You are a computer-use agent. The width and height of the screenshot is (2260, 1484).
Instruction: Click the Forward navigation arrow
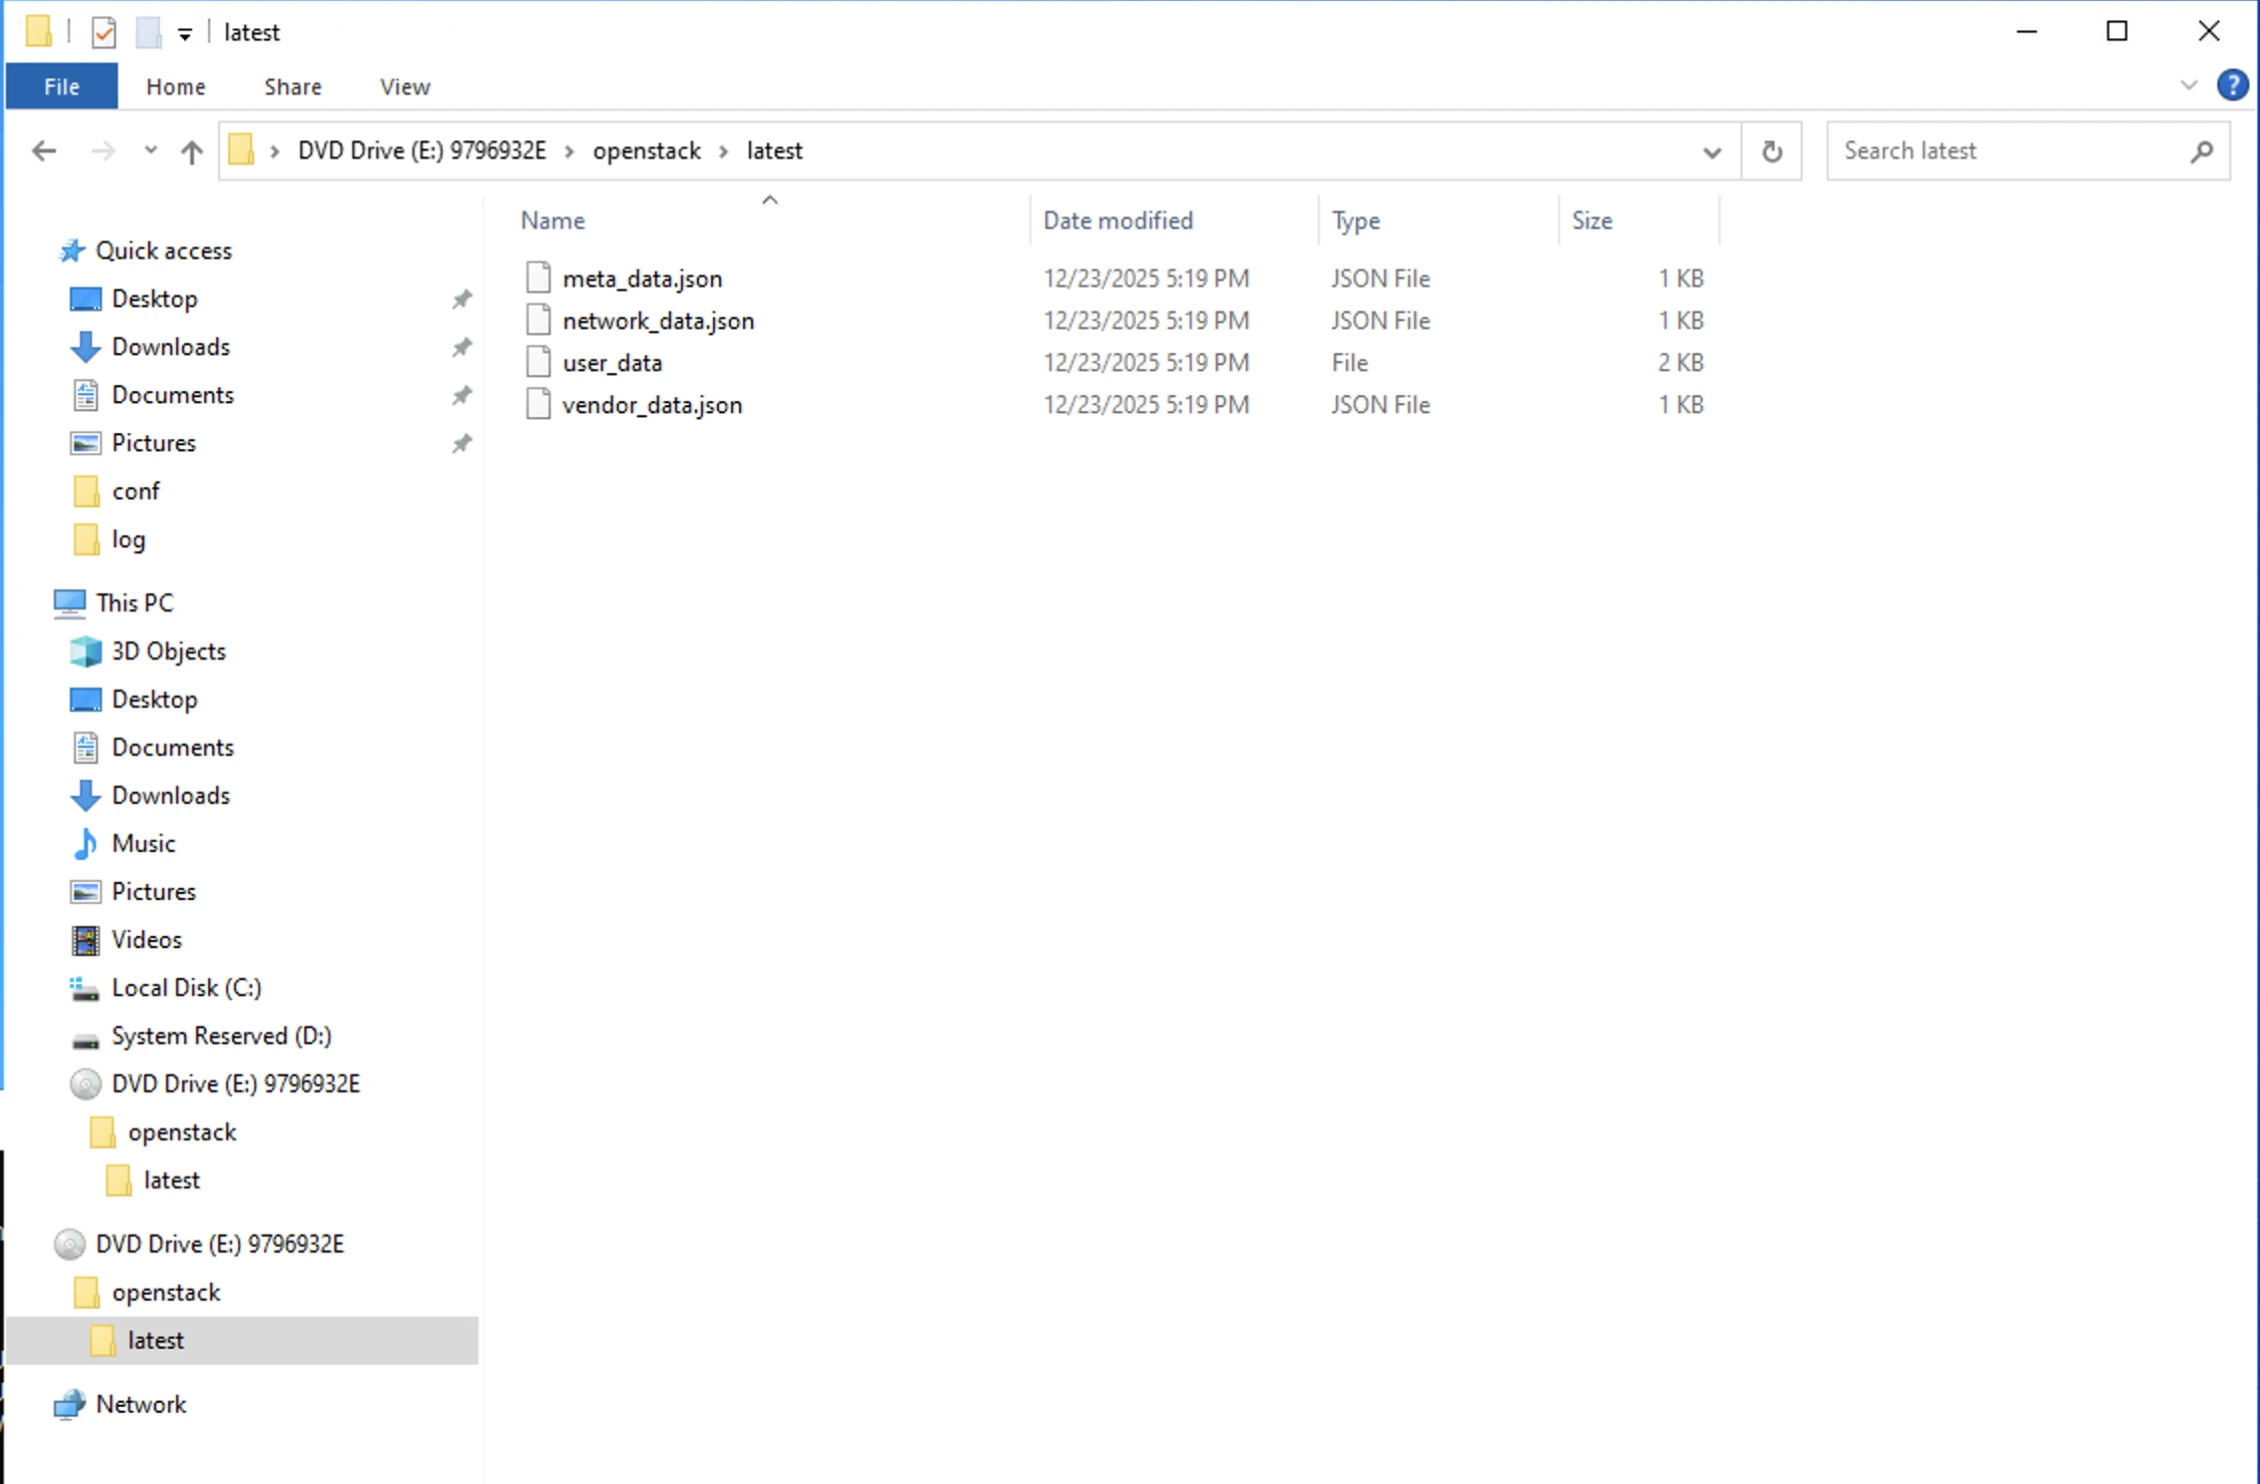coord(103,151)
